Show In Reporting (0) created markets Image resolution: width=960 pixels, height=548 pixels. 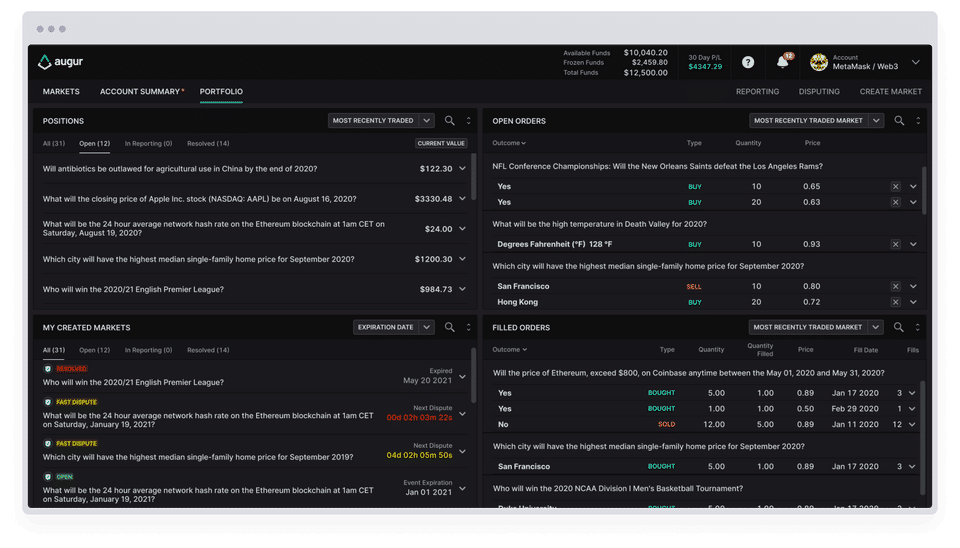148,350
